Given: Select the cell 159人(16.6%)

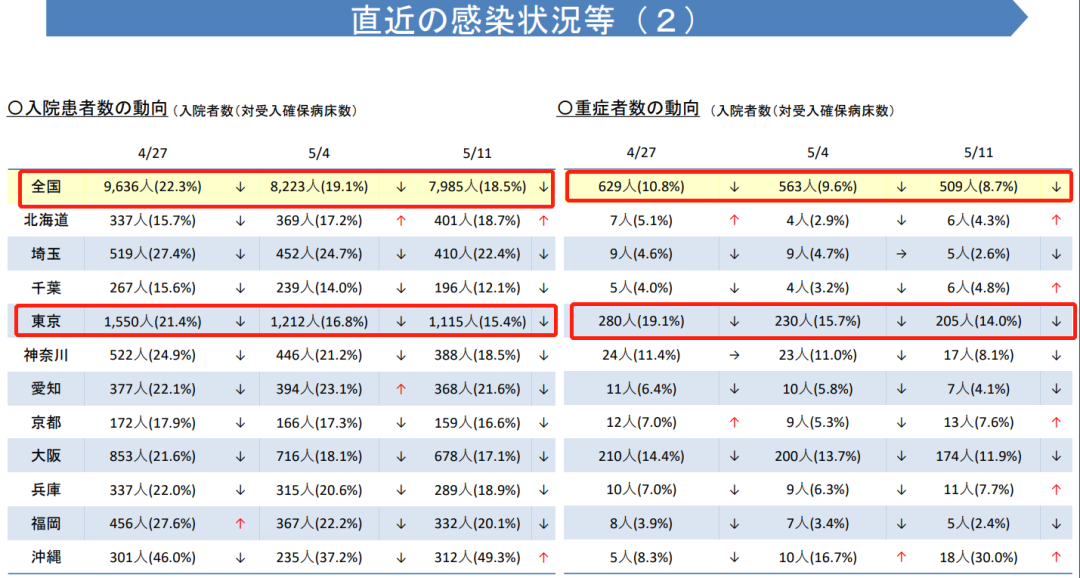Looking at the screenshot, I should pos(478,422).
